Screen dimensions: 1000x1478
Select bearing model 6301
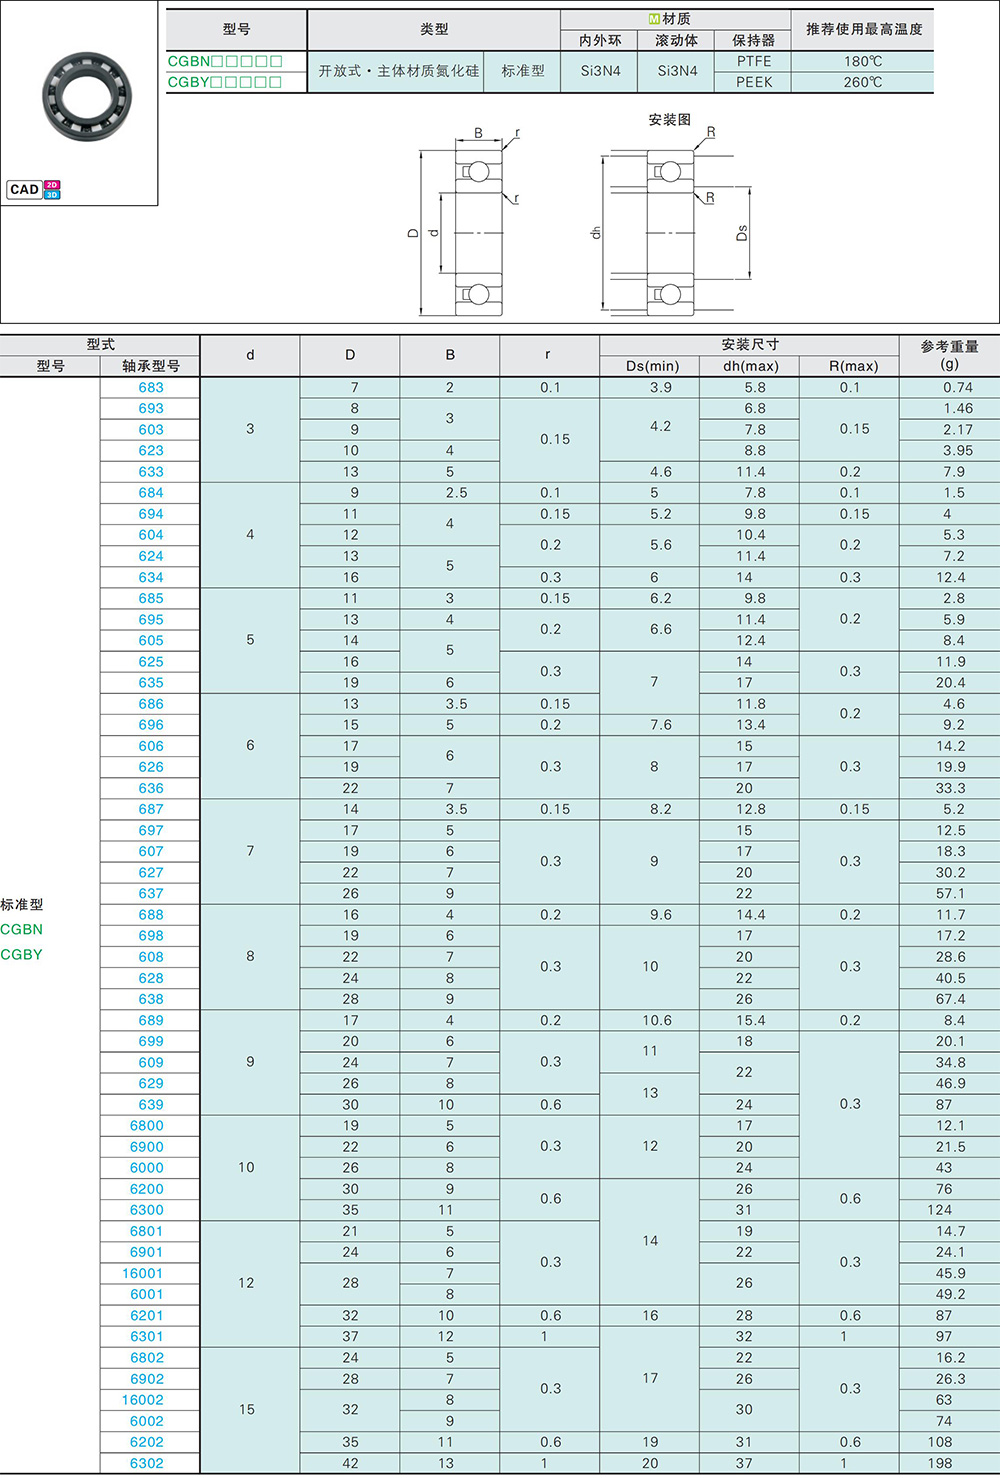pos(147,1336)
